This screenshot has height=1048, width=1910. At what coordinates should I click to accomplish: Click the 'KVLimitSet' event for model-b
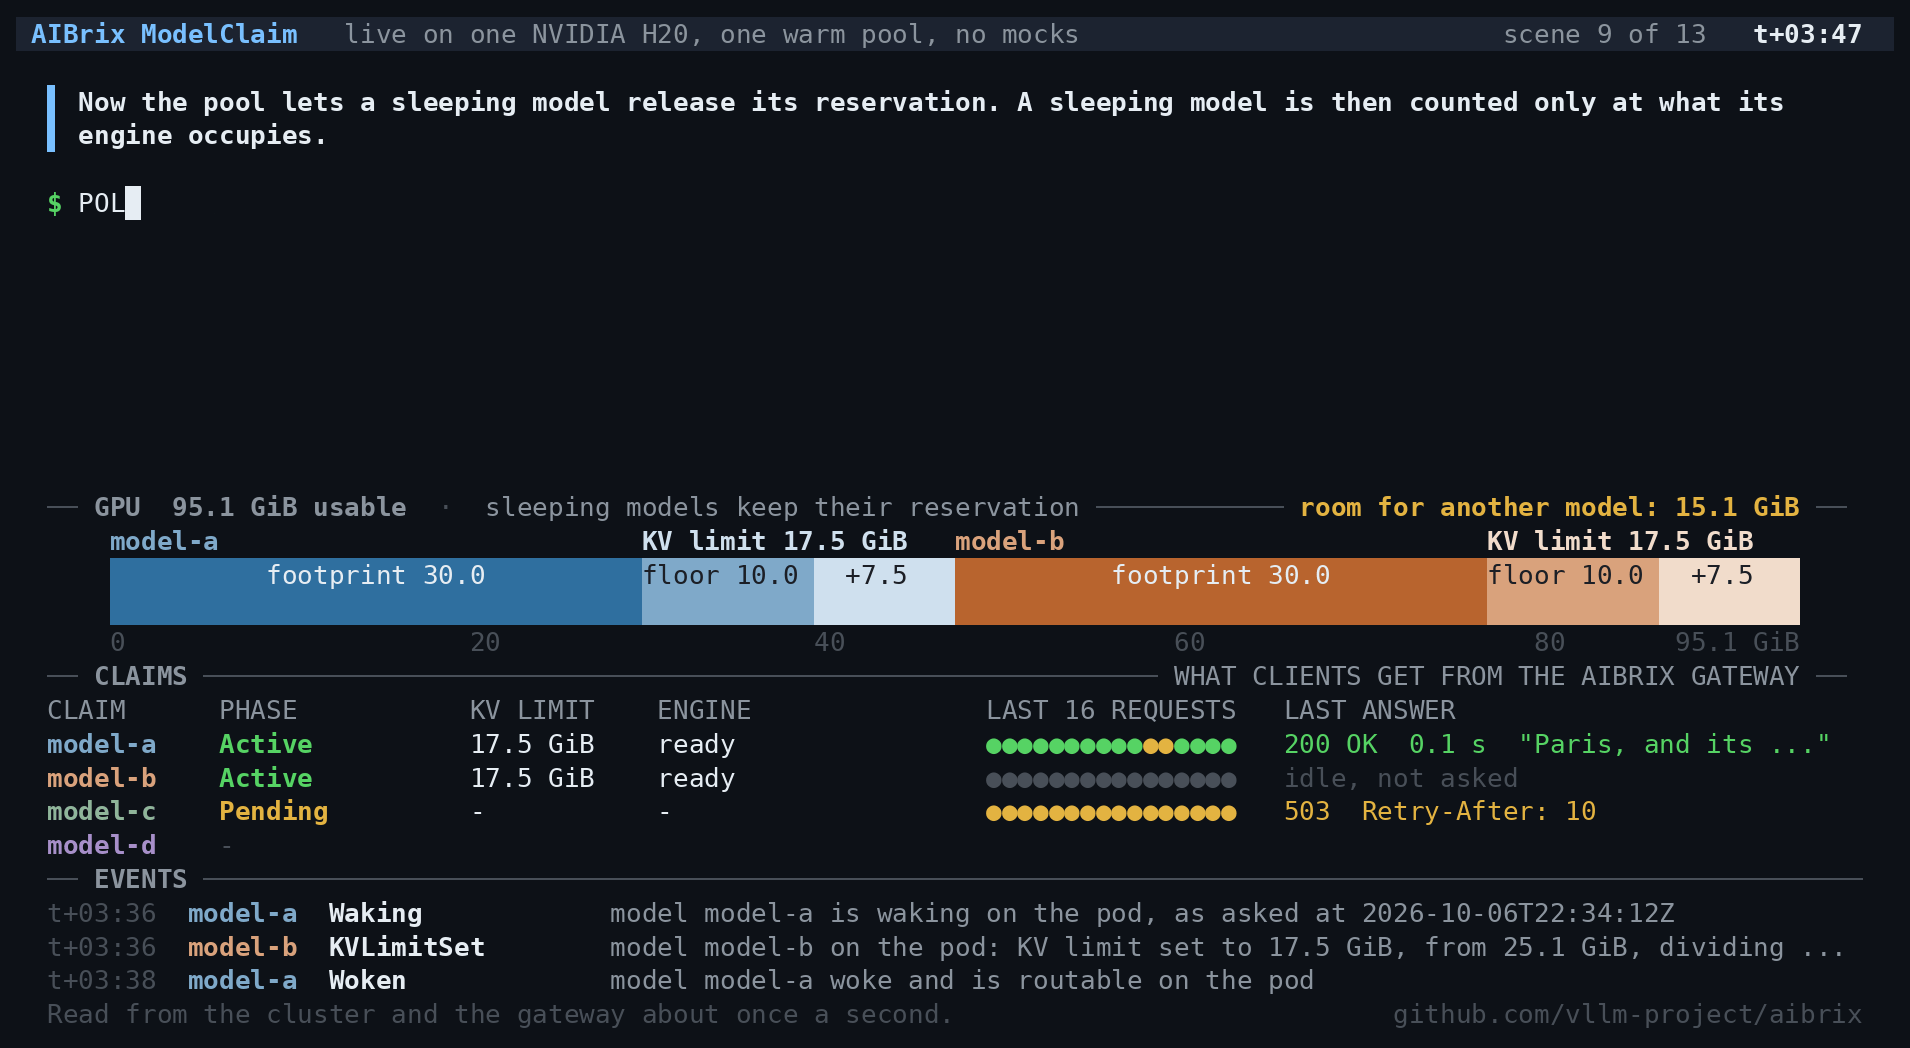click(406, 947)
